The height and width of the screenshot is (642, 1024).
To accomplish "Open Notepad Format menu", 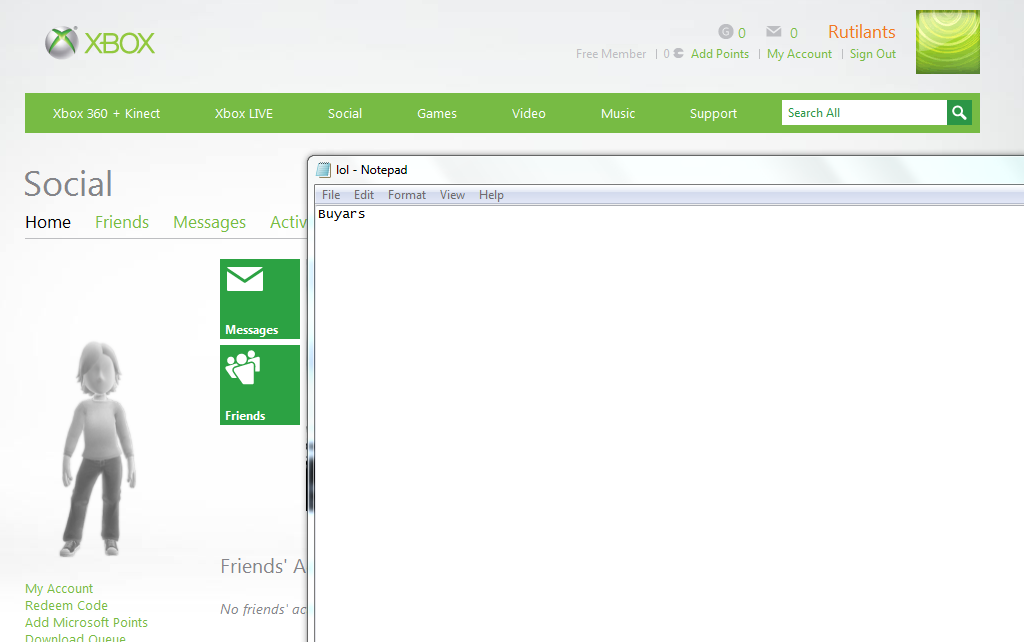I will click(407, 195).
